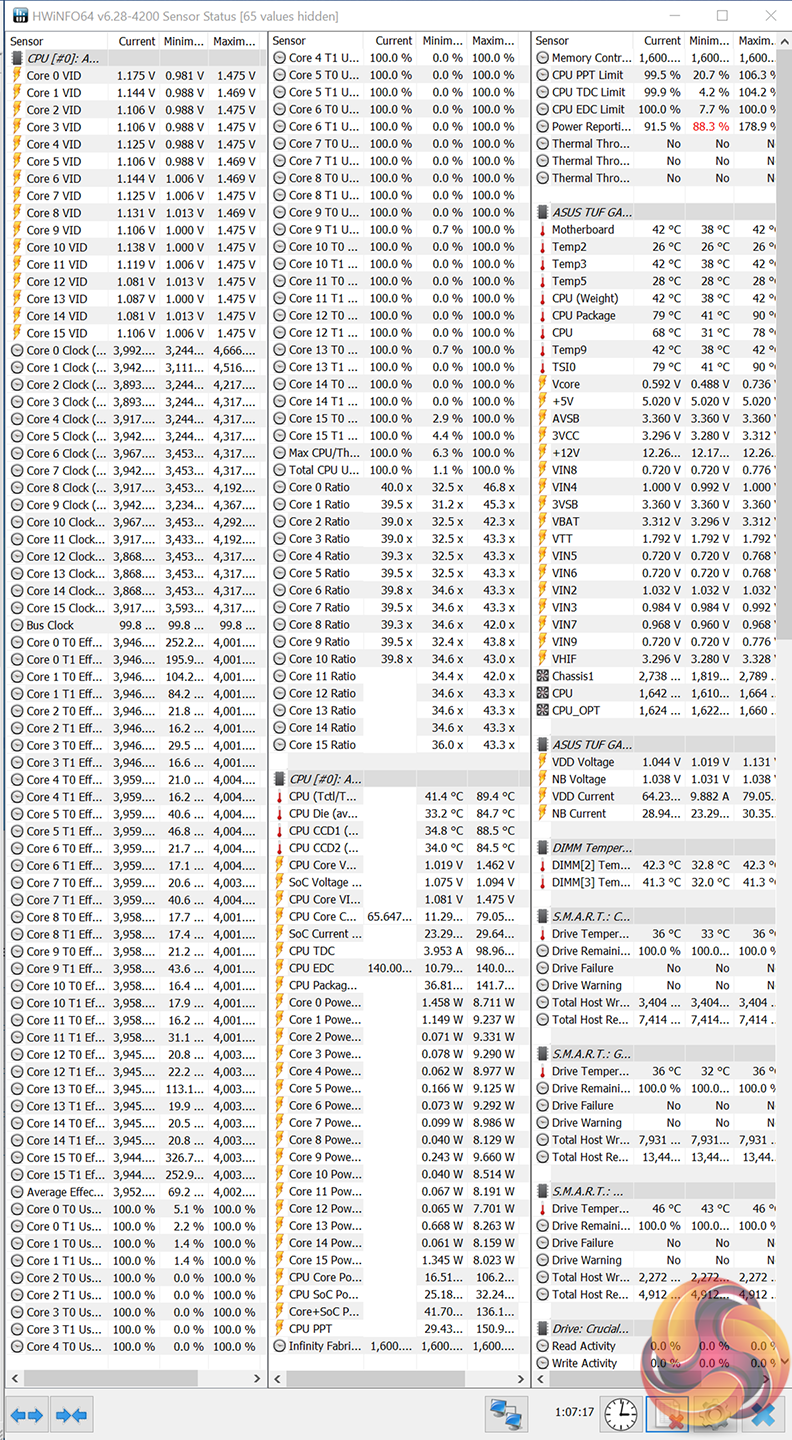
Task: Select the Drive: Crucial... section header
Action: click(655, 1329)
